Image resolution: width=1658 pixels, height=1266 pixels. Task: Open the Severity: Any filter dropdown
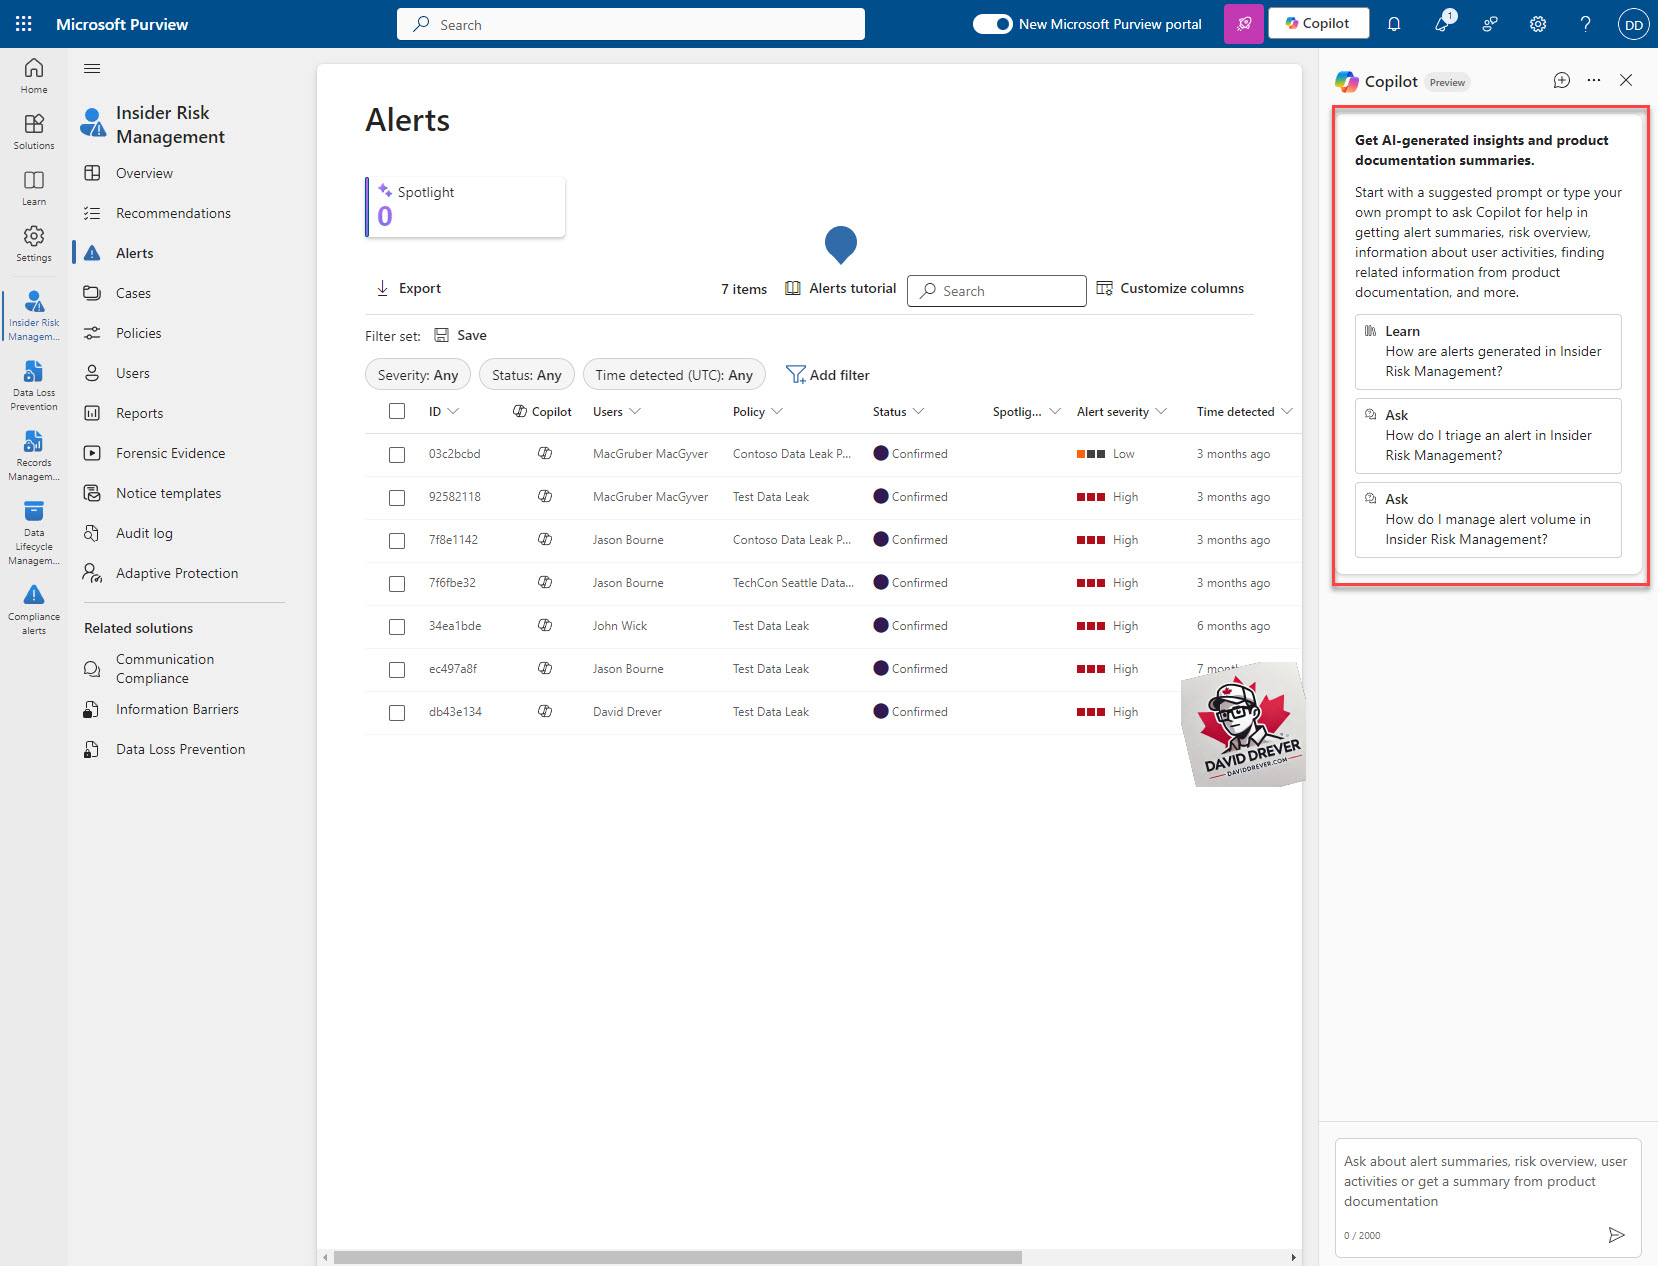point(418,375)
